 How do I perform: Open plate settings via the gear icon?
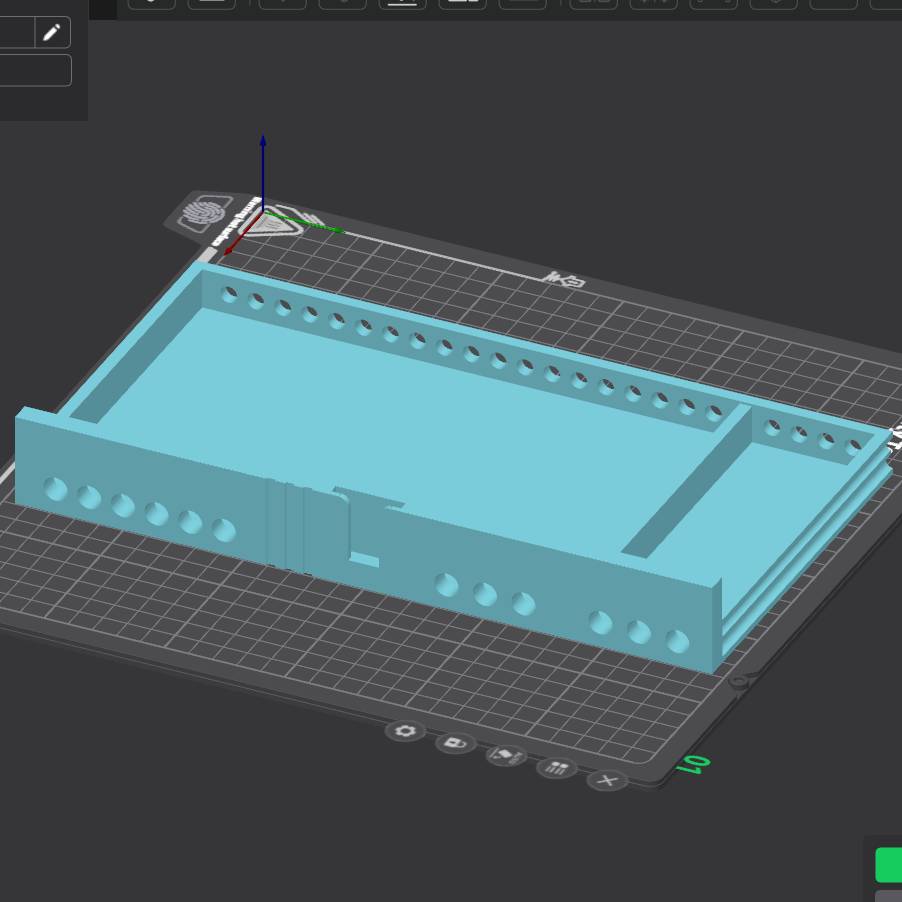(x=405, y=731)
